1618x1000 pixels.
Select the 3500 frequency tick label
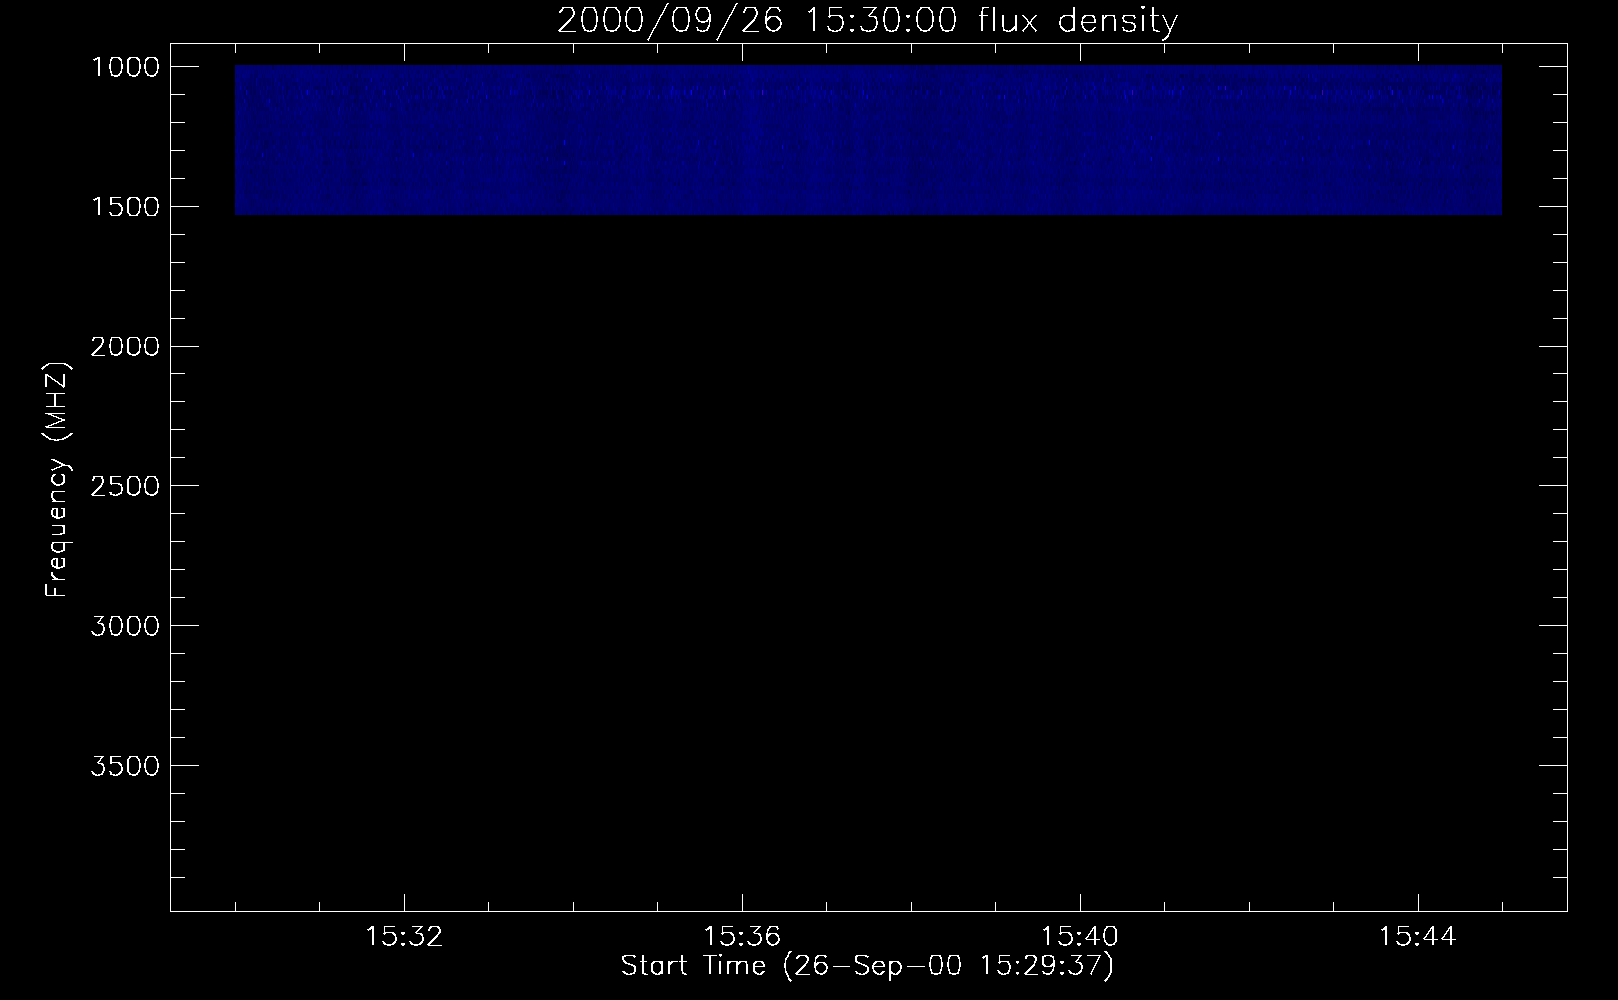click(x=125, y=766)
